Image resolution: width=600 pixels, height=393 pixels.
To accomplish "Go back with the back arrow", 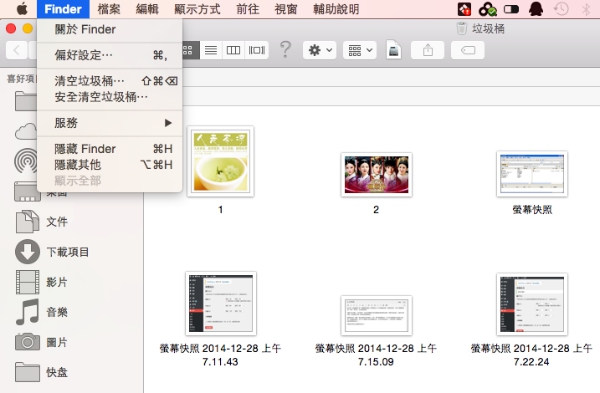I will 16,50.
